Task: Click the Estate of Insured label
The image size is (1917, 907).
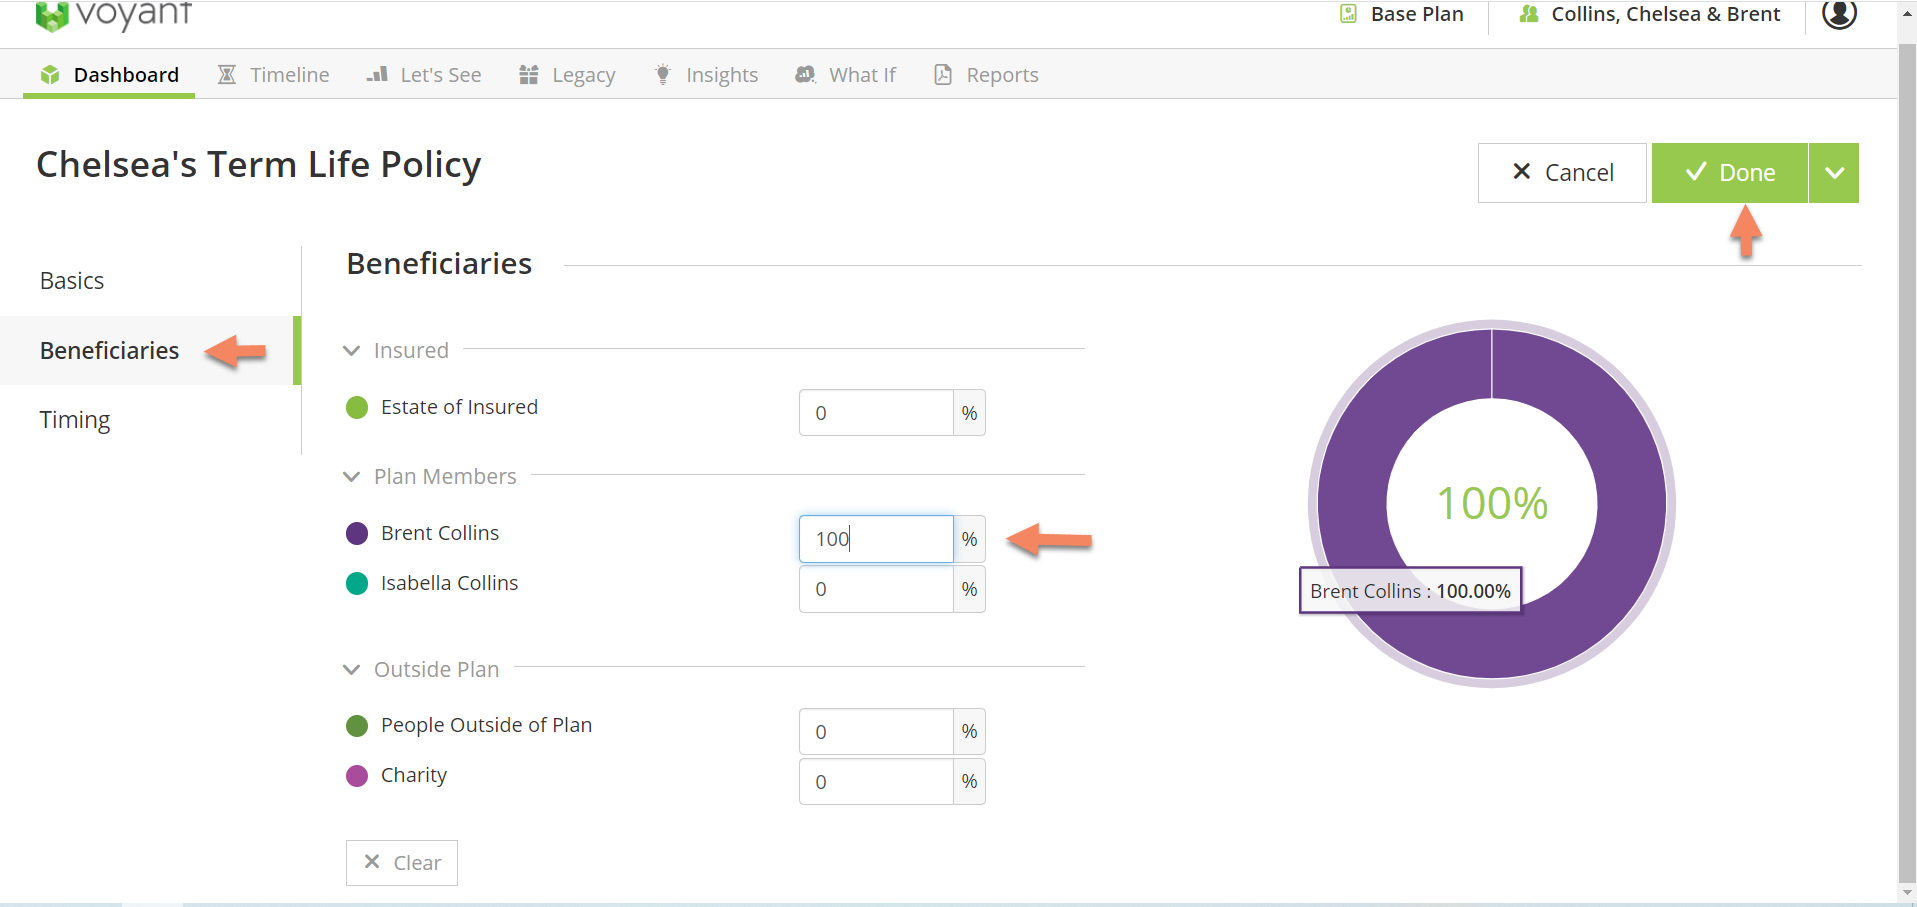Action: click(459, 407)
